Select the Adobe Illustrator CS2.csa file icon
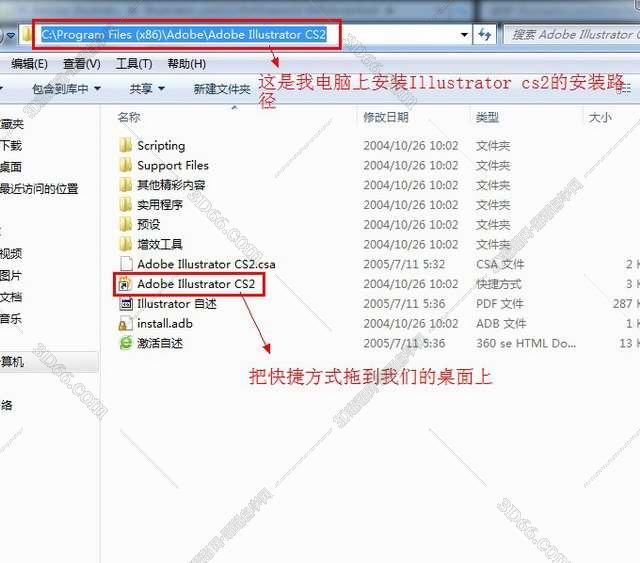The width and height of the screenshot is (640, 563). click(x=126, y=264)
